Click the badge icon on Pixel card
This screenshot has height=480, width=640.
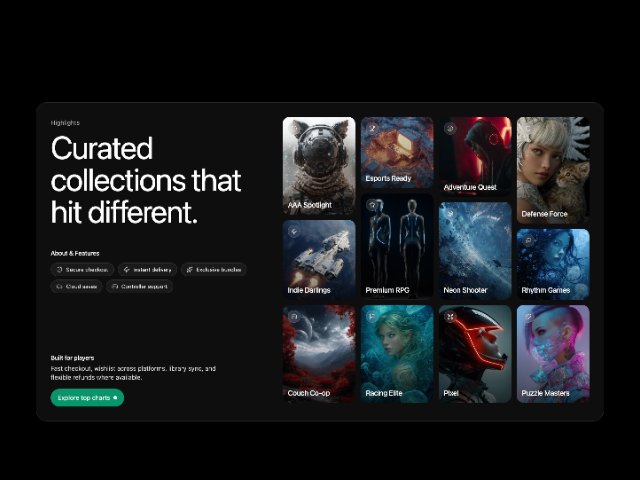click(x=450, y=317)
